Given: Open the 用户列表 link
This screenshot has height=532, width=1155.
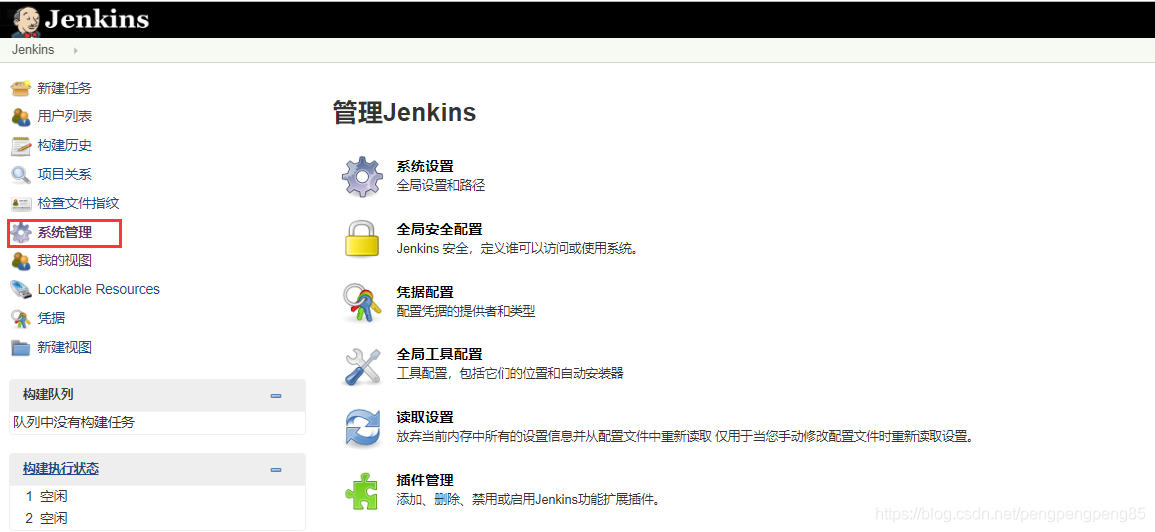Looking at the screenshot, I should click(x=65, y=116).
